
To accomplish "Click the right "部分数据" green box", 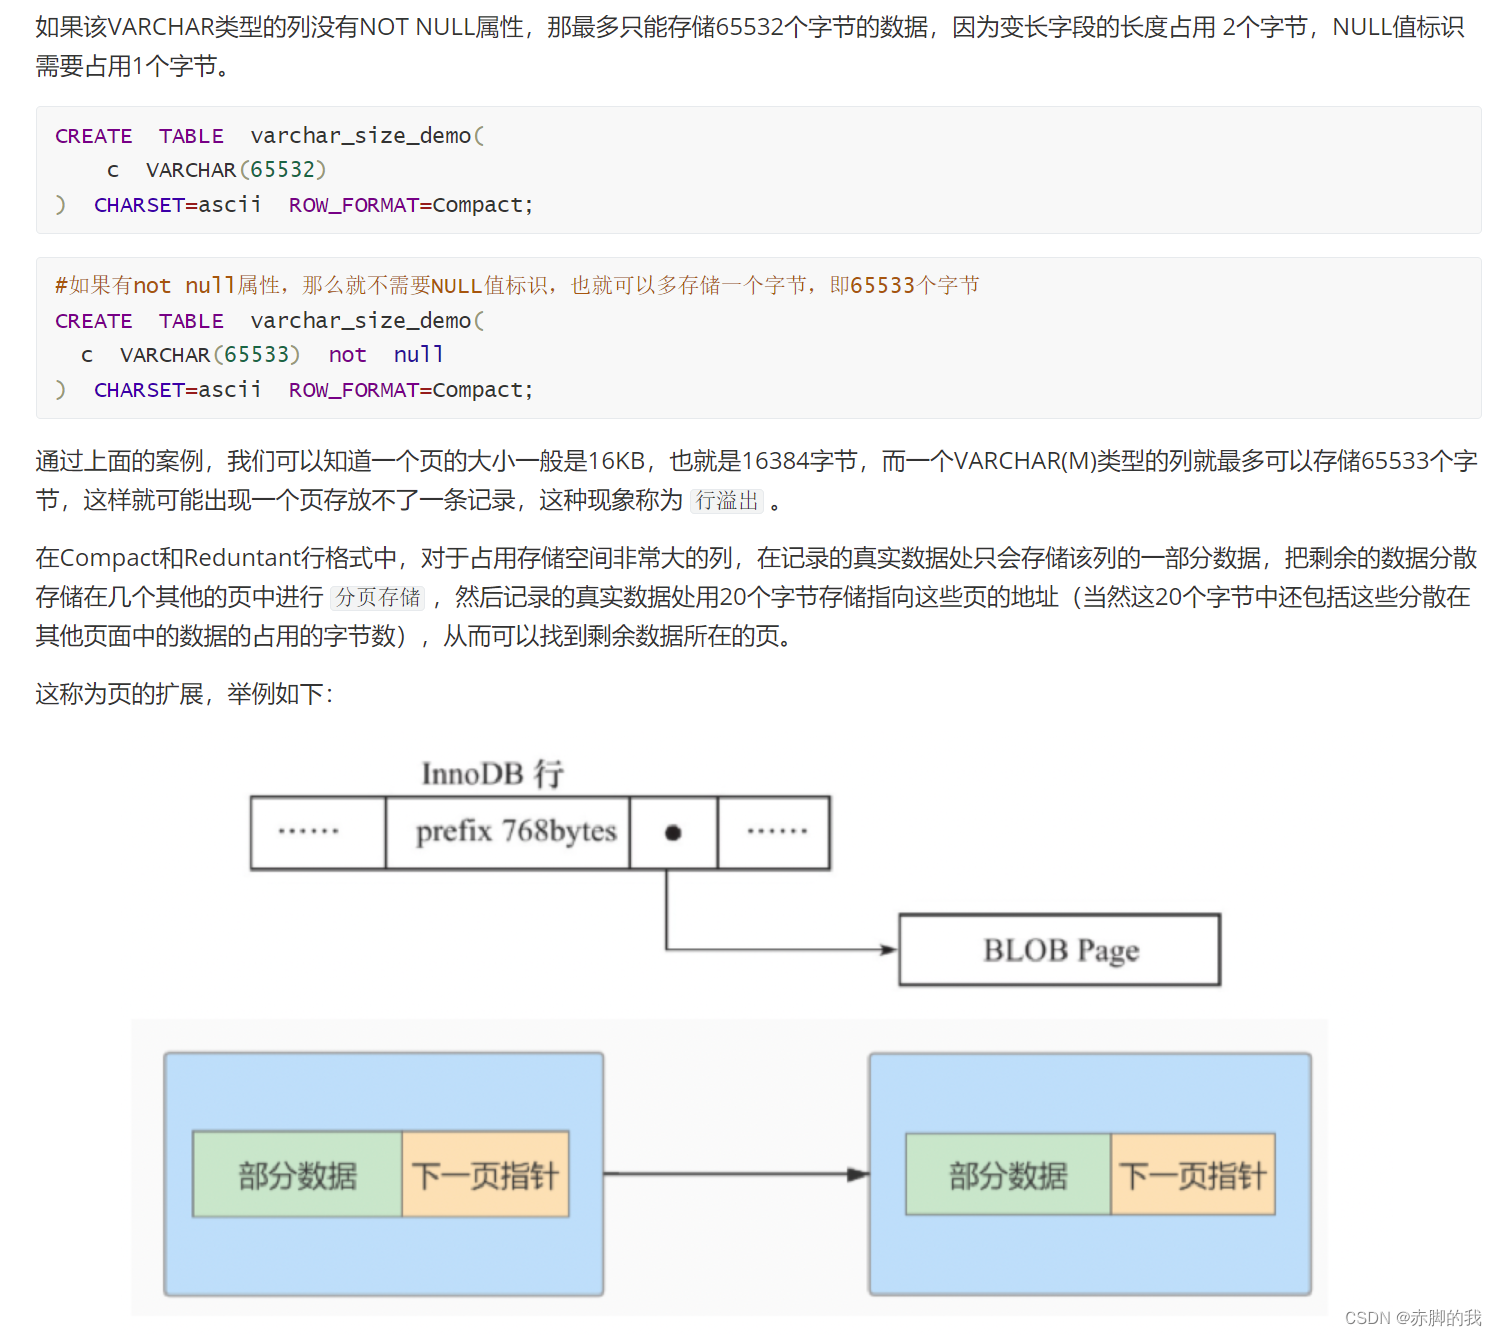I will coord(1008,1176).
